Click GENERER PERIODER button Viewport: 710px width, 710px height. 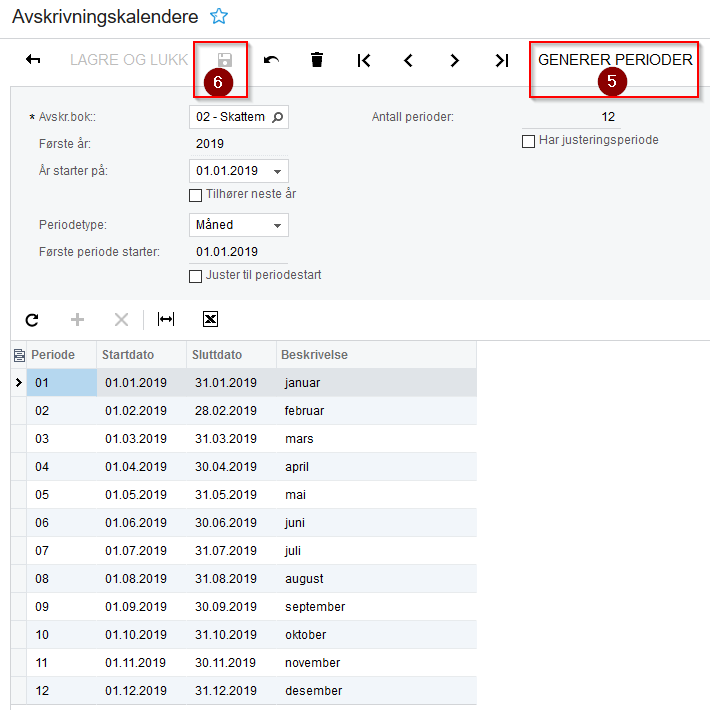click(615, 60)
